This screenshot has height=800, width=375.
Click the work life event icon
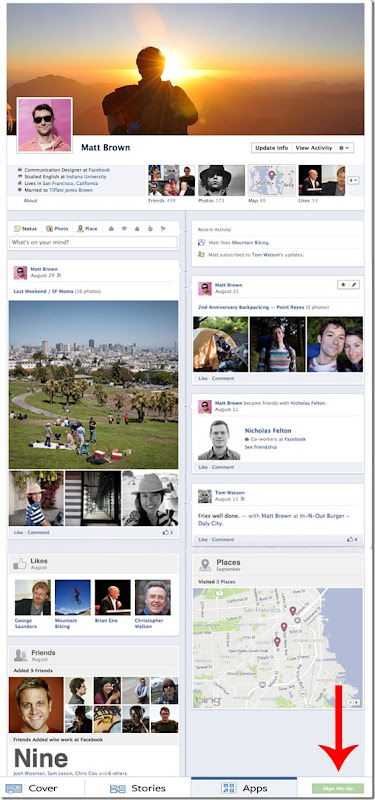point(111,229)
